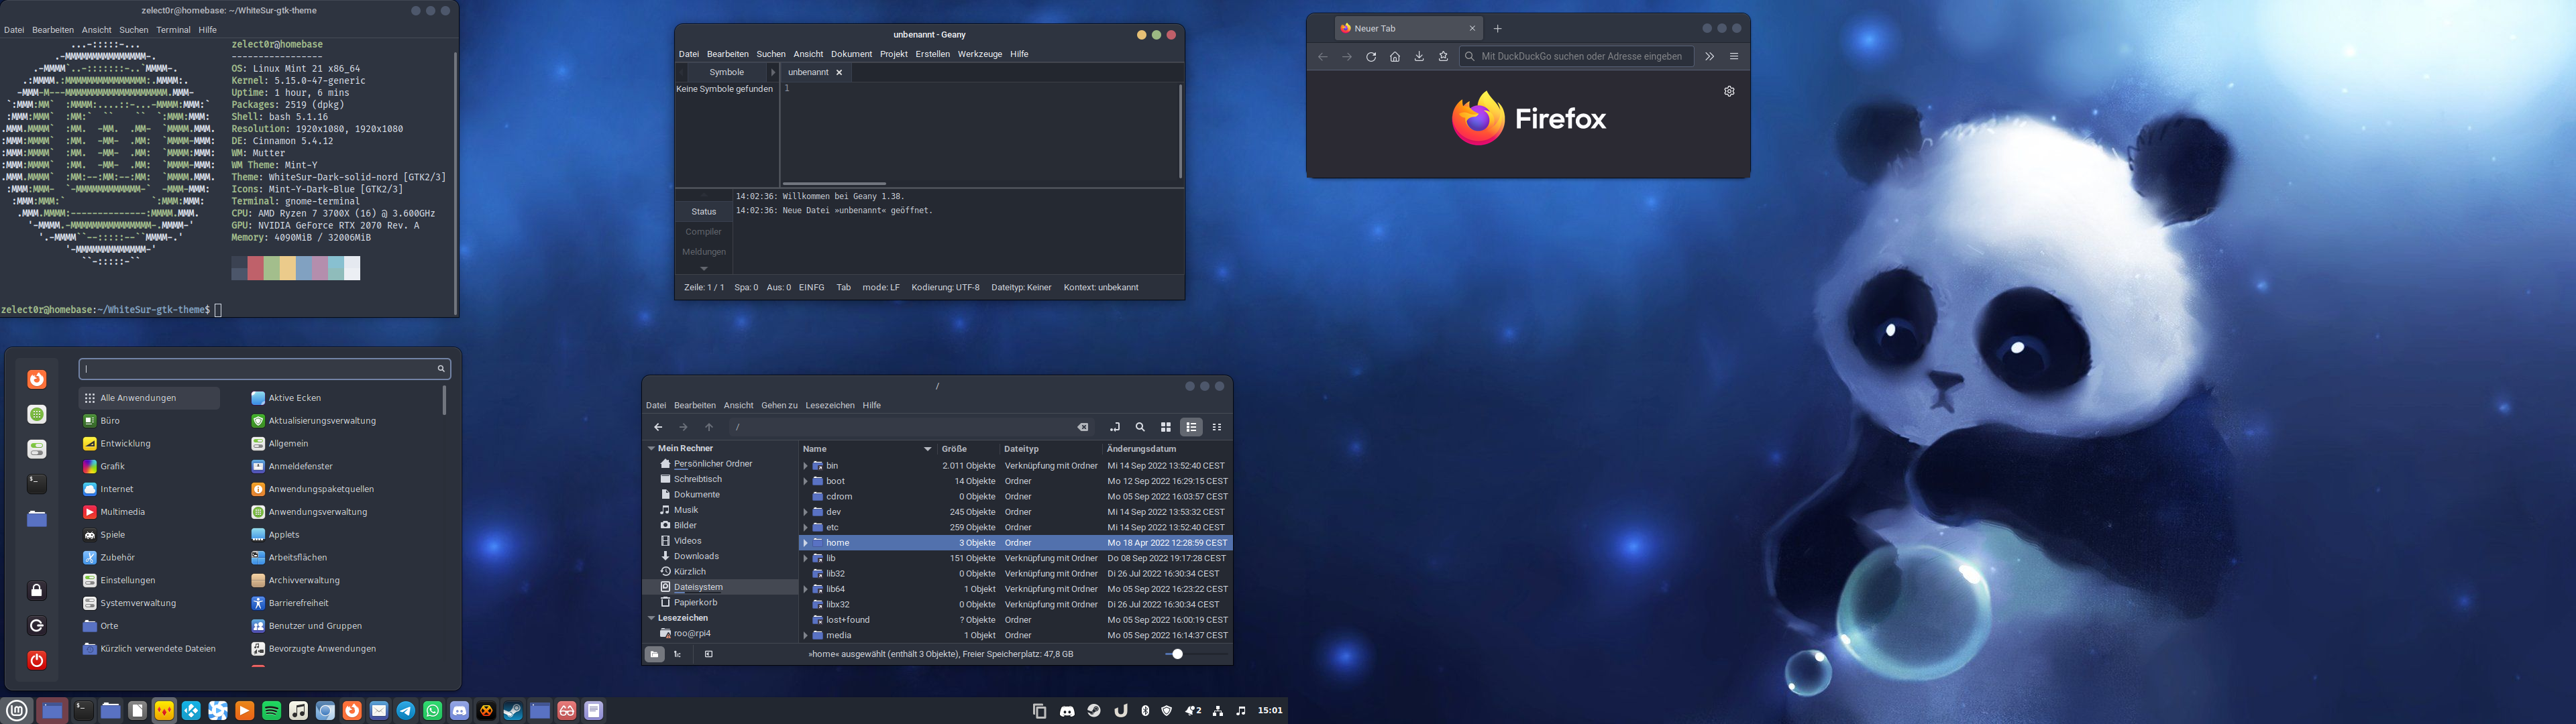Viewport: 2576px width, 724px height.
Task: Open the search icon in Nemo toolbar
Action: pos(1140,427)
